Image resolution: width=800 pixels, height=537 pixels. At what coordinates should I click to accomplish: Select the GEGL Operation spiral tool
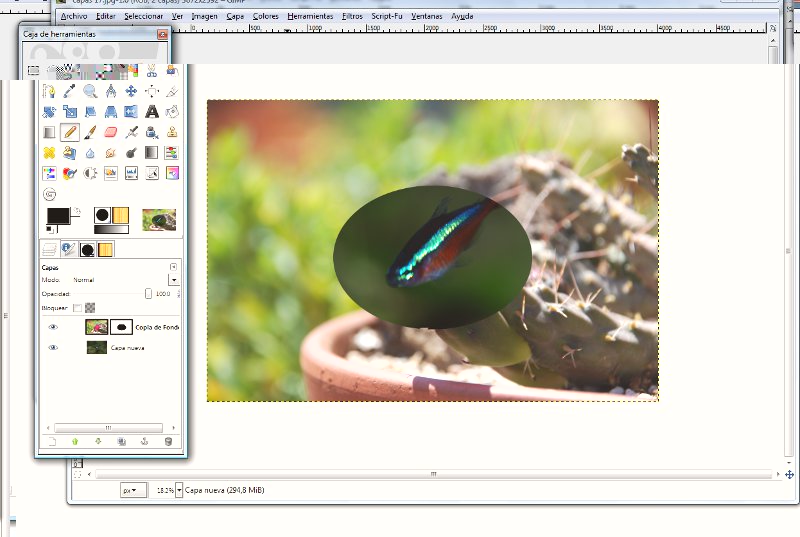point(49,194)
